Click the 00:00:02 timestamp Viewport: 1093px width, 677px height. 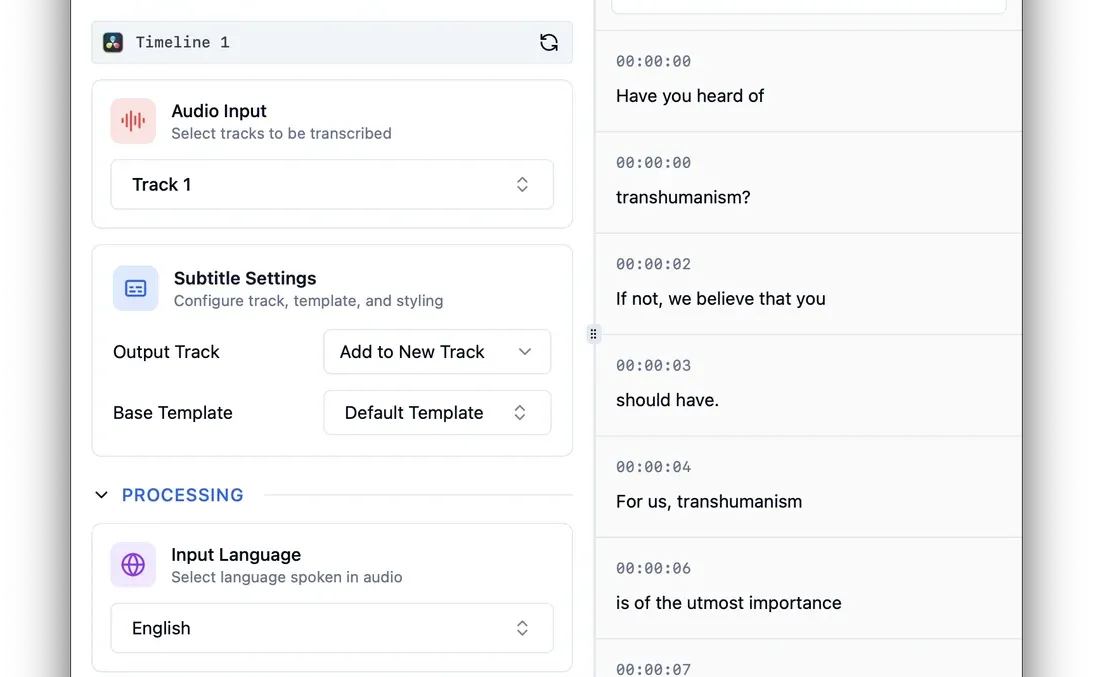point(653,264)
